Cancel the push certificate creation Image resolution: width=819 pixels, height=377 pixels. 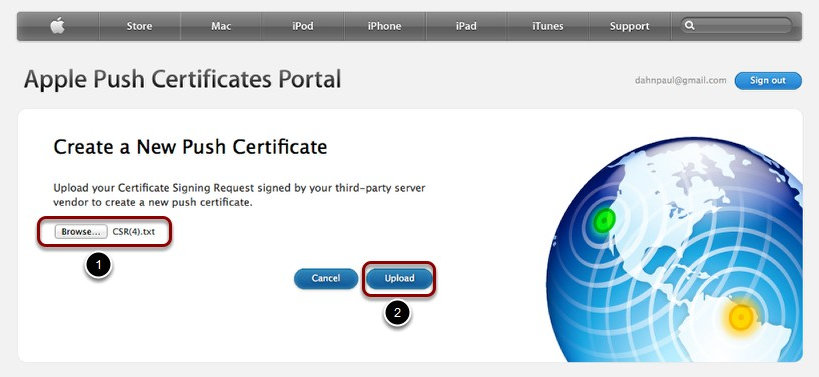(326, 278)
